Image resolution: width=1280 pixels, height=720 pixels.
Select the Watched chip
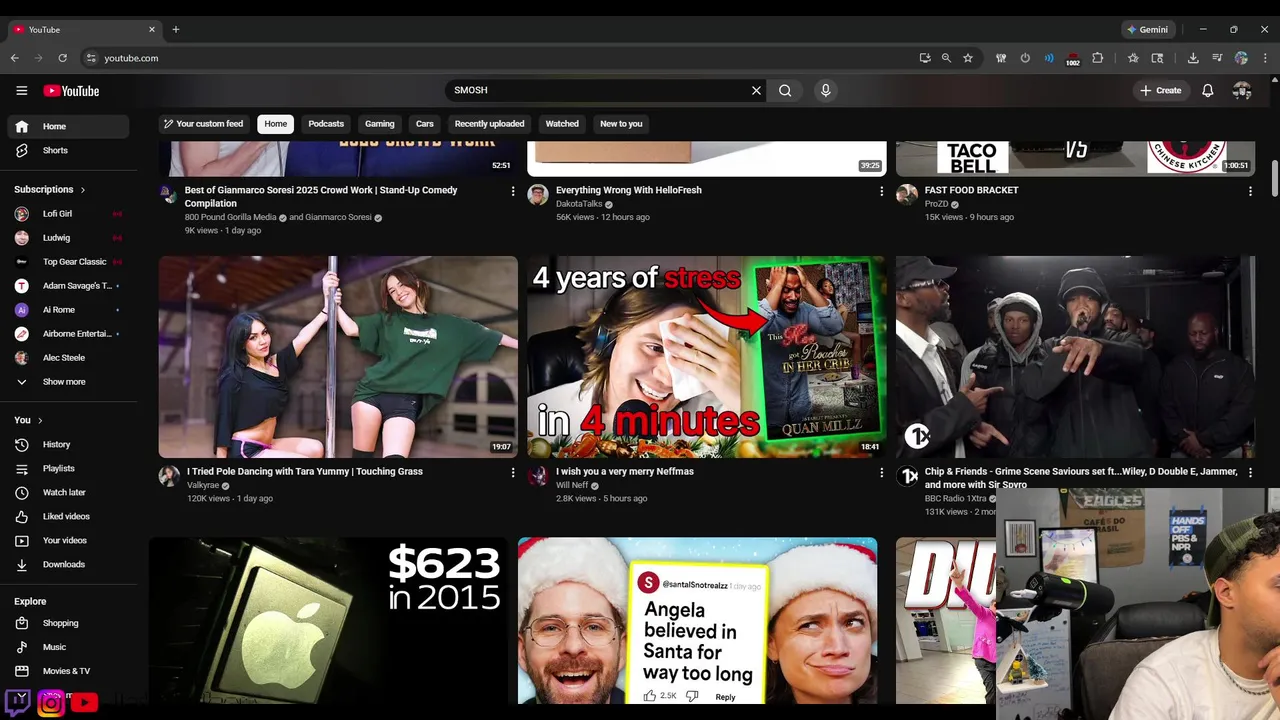(562, 124)
